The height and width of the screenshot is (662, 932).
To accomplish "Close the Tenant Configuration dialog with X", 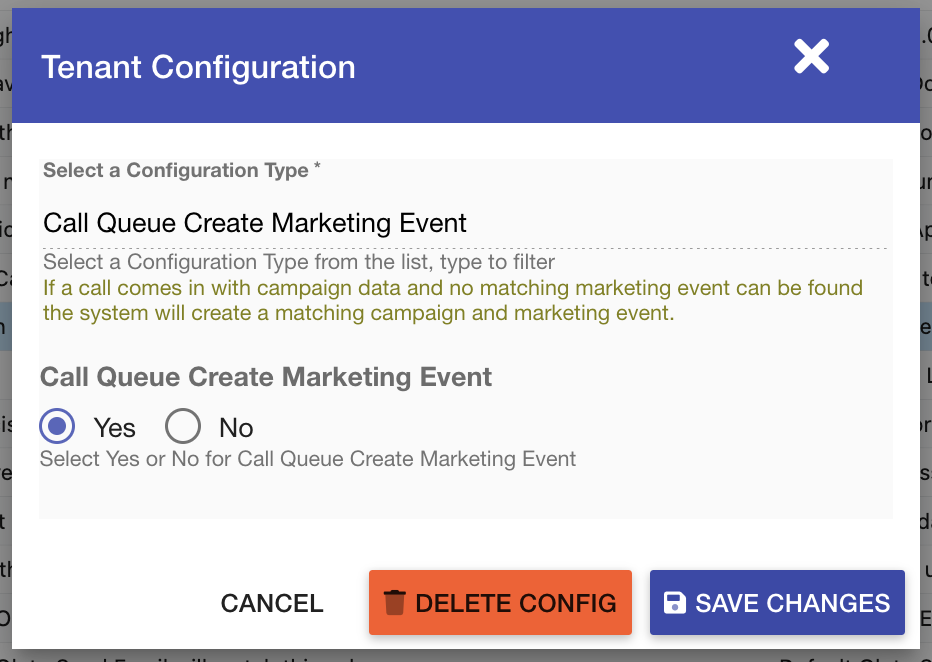I will 811,57.
